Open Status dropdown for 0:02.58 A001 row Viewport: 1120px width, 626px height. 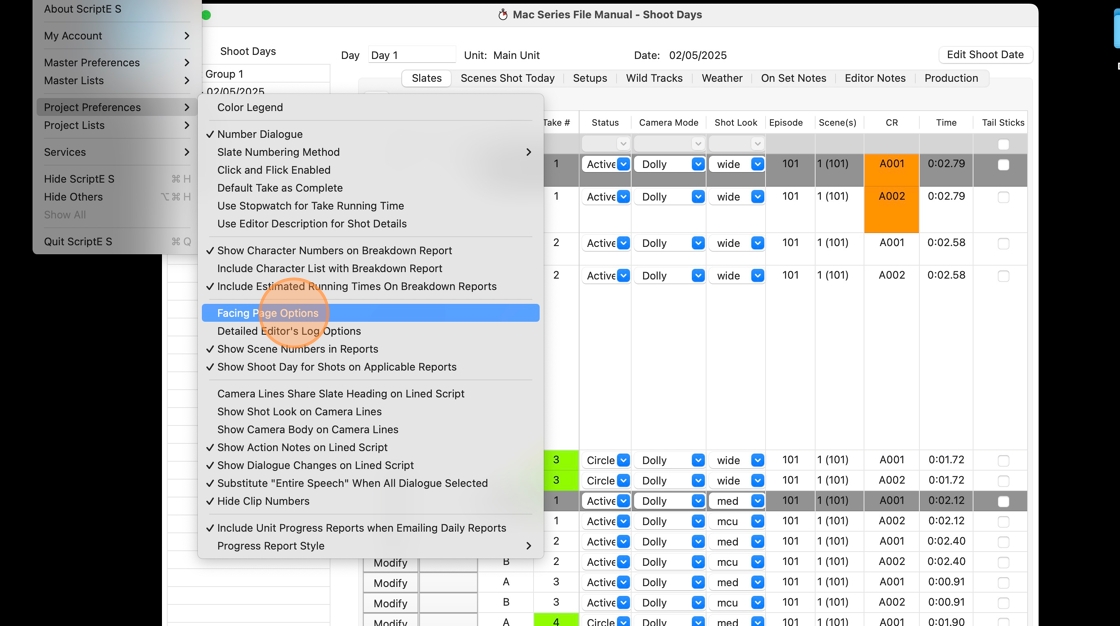(606, 243)
